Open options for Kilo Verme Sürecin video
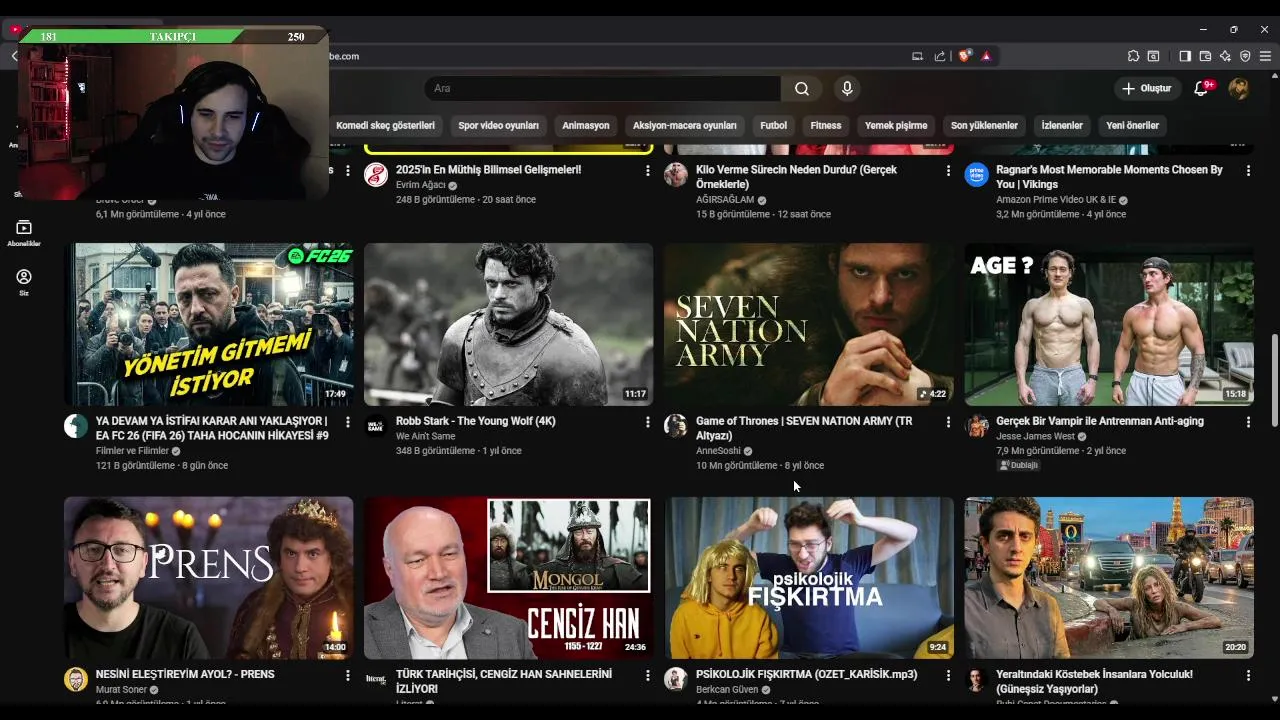1280x720 pixels. [948, 171]
